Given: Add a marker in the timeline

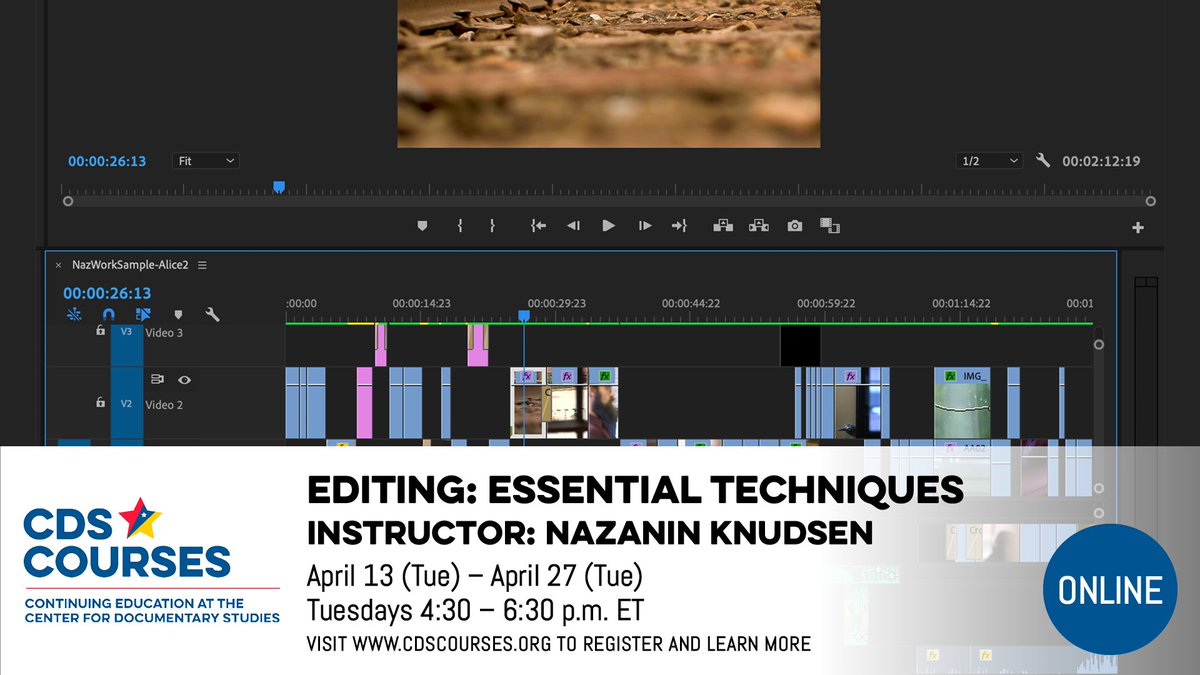Looking at the screenshot, I should pos(178,314).
